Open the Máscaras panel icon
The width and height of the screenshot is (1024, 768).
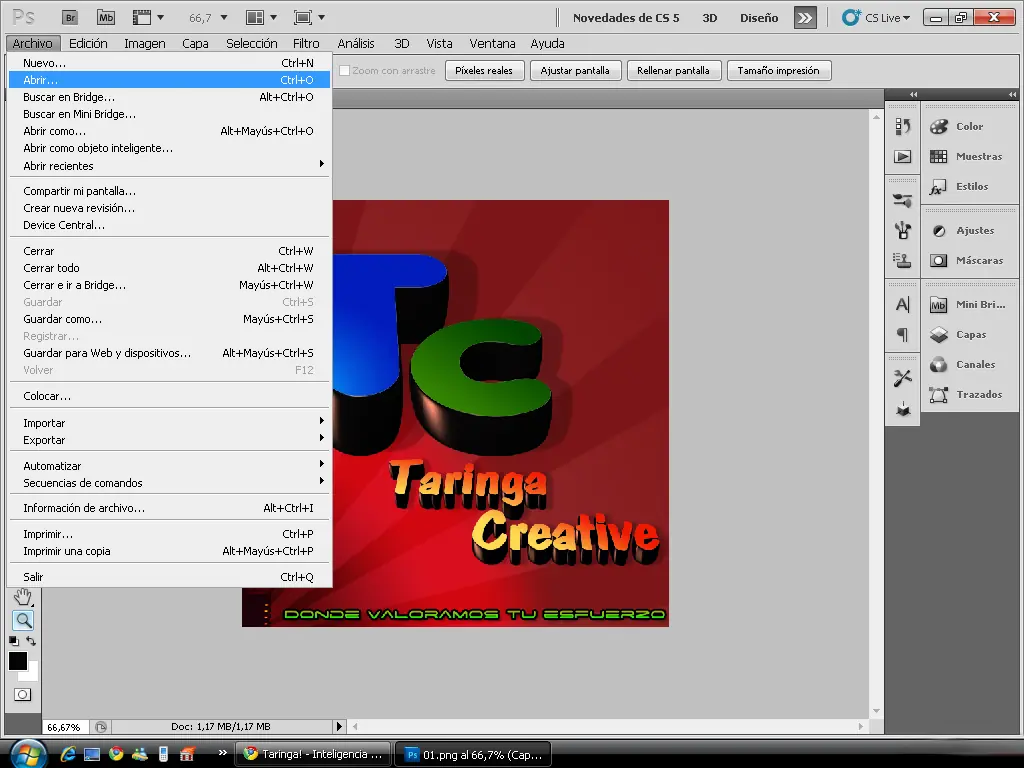click(x=938, y=261)
